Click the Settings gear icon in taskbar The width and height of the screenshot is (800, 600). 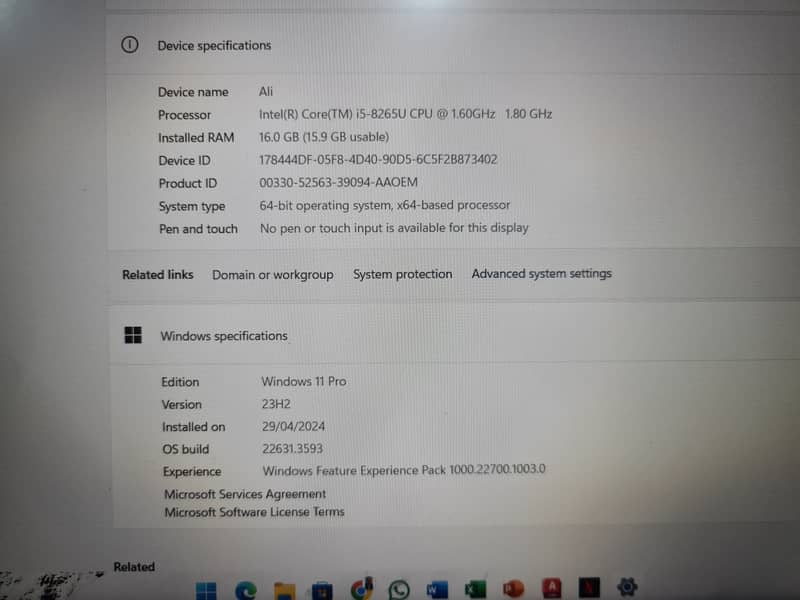point(628,588)
